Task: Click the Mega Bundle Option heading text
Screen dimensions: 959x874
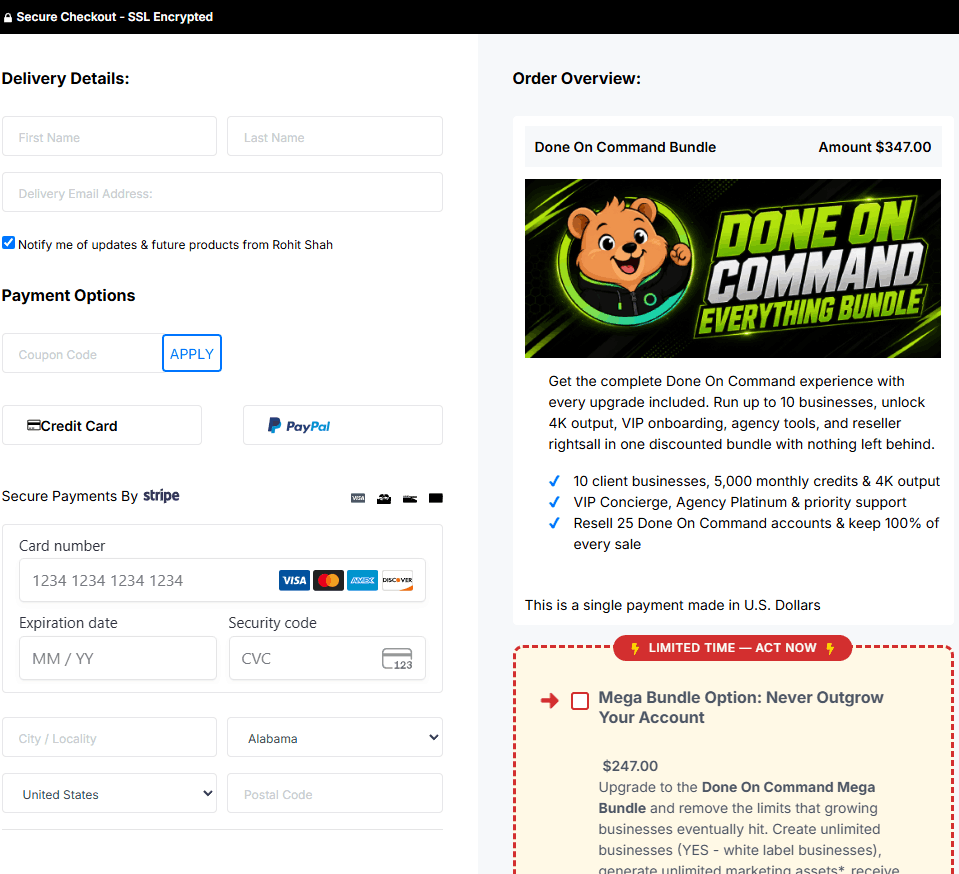Action: point(741,707)
